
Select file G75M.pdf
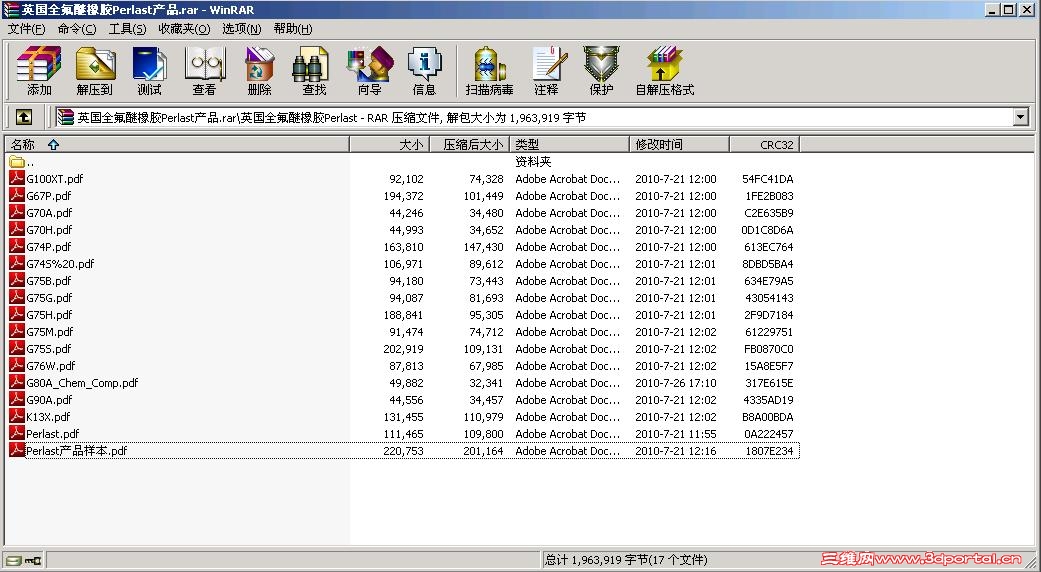(50, 332)
